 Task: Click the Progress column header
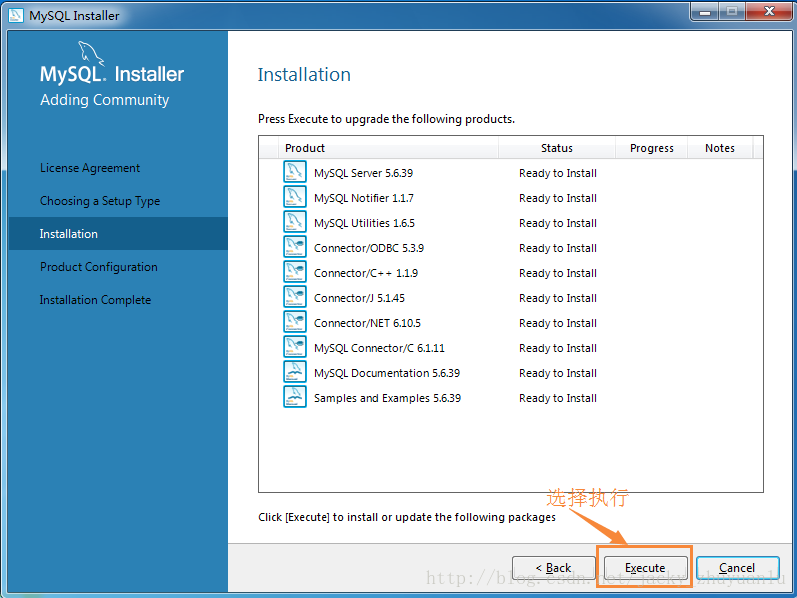652,148
